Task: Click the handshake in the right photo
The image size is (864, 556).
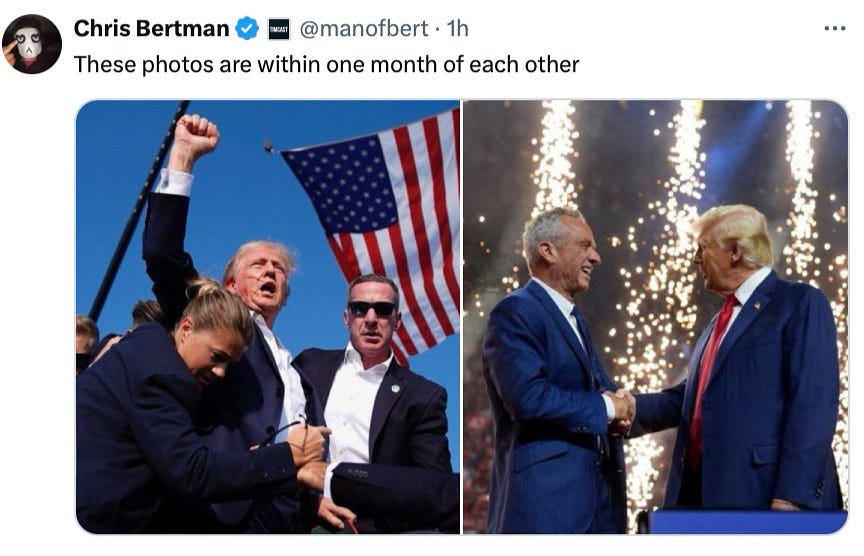Action: 622,409
